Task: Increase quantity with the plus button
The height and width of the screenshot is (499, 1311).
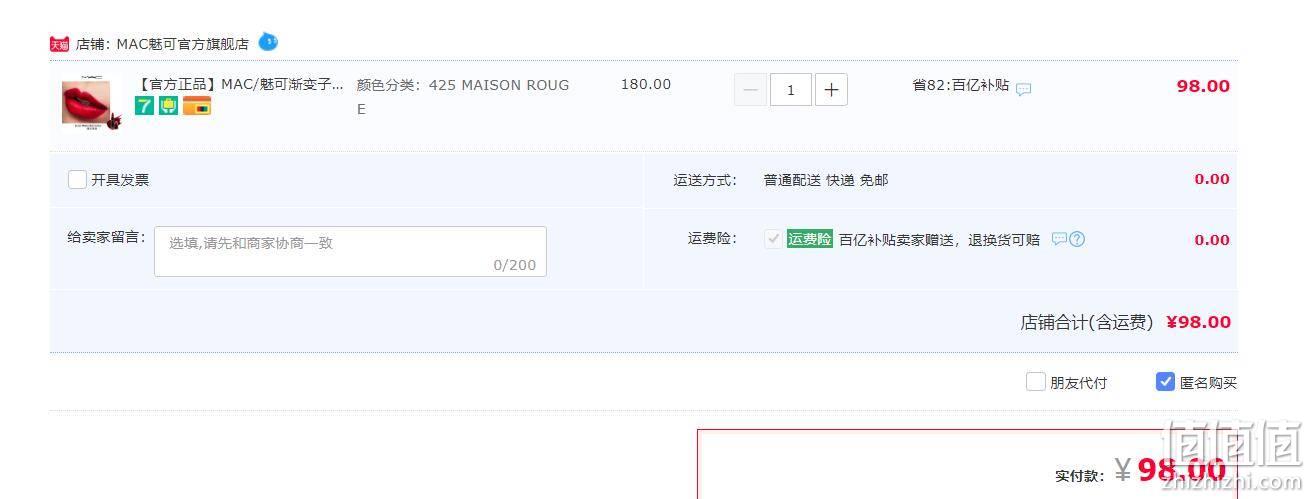Action: (x=831, y=90)
